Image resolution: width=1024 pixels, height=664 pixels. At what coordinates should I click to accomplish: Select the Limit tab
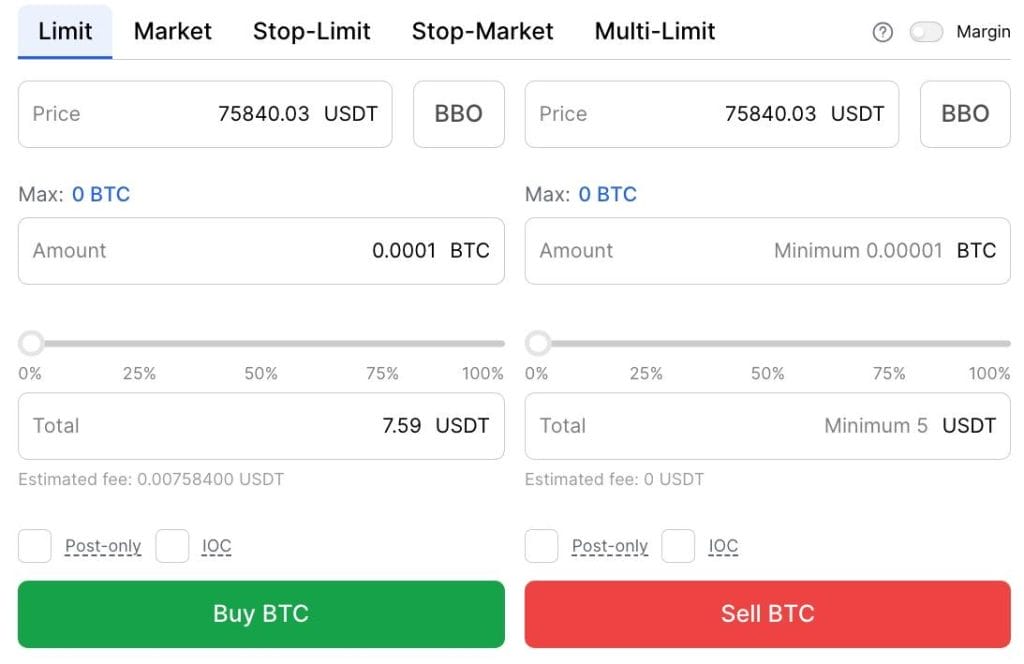[x=64, y=31]
